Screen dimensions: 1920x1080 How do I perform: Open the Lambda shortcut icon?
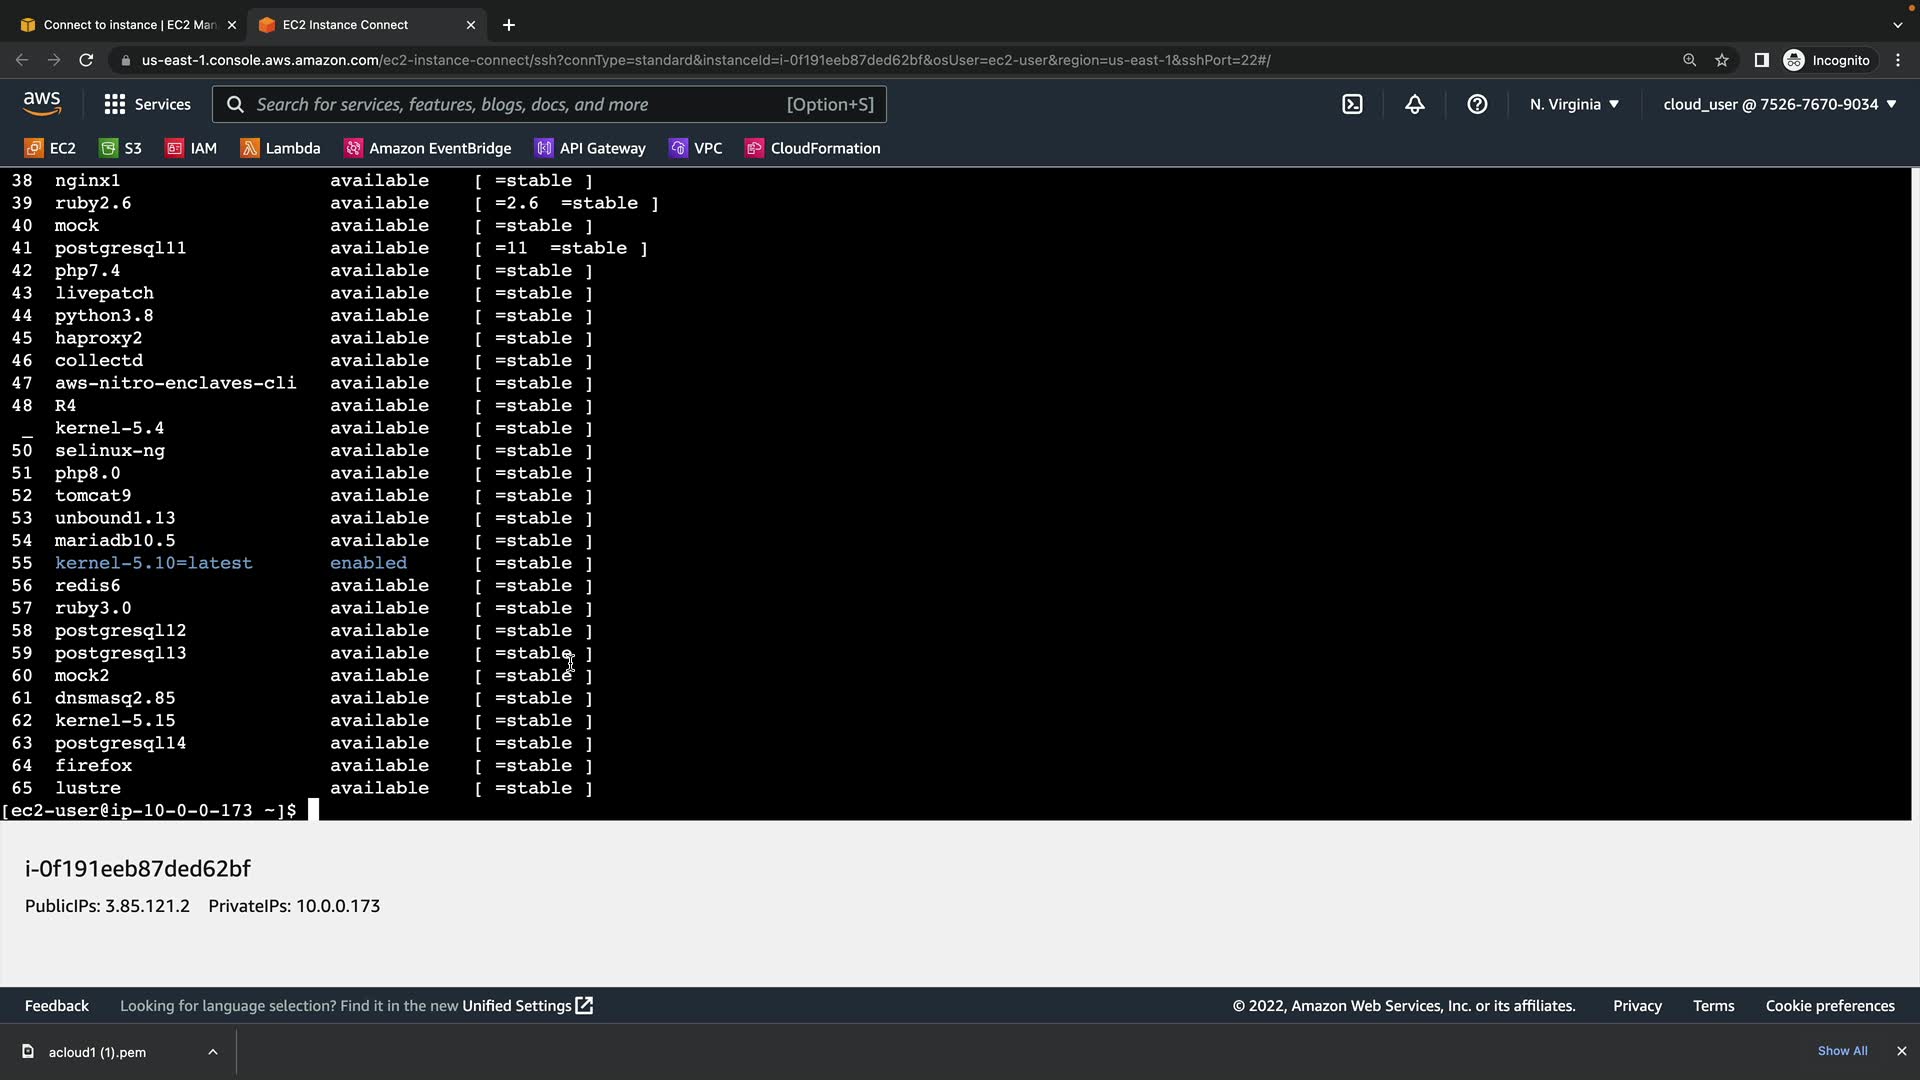point(250,148)
